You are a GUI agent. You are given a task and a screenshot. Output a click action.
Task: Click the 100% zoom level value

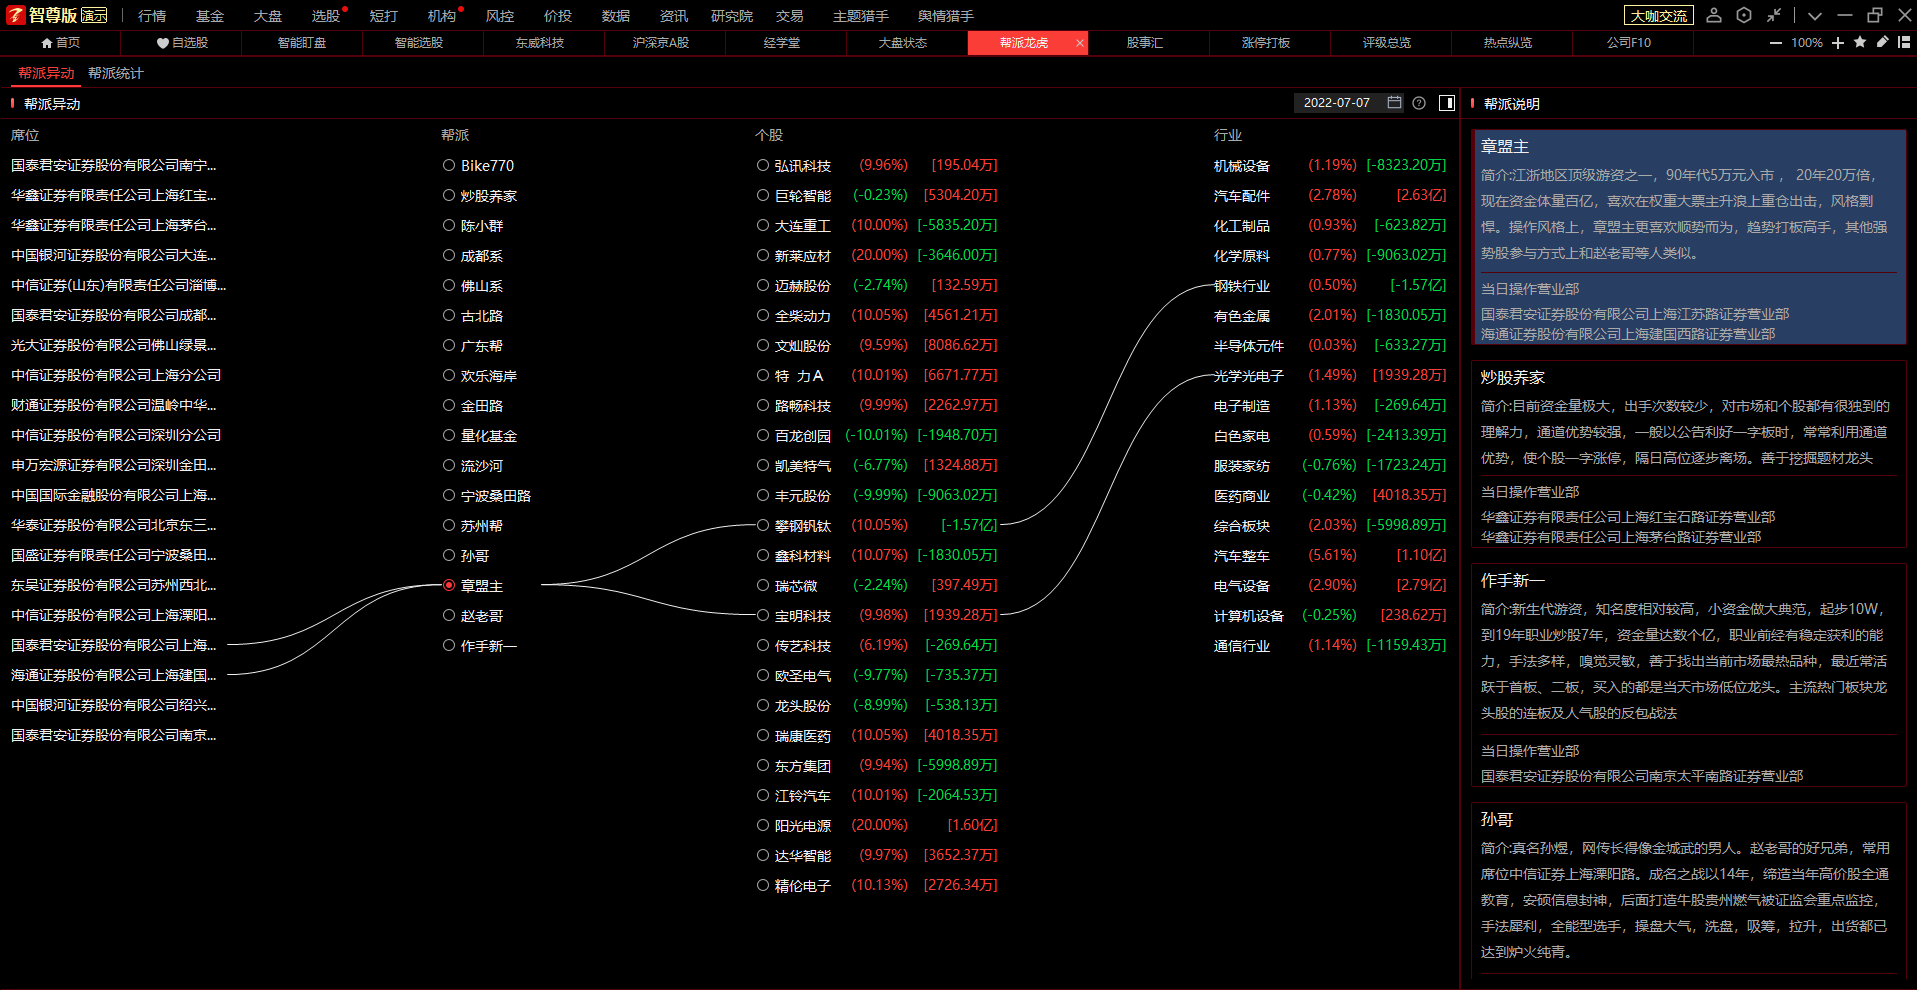1807,42
